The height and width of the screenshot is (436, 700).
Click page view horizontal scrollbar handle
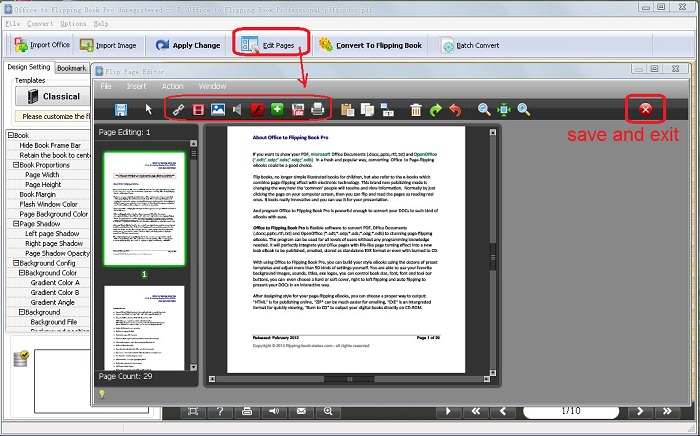tap(349, 379)
